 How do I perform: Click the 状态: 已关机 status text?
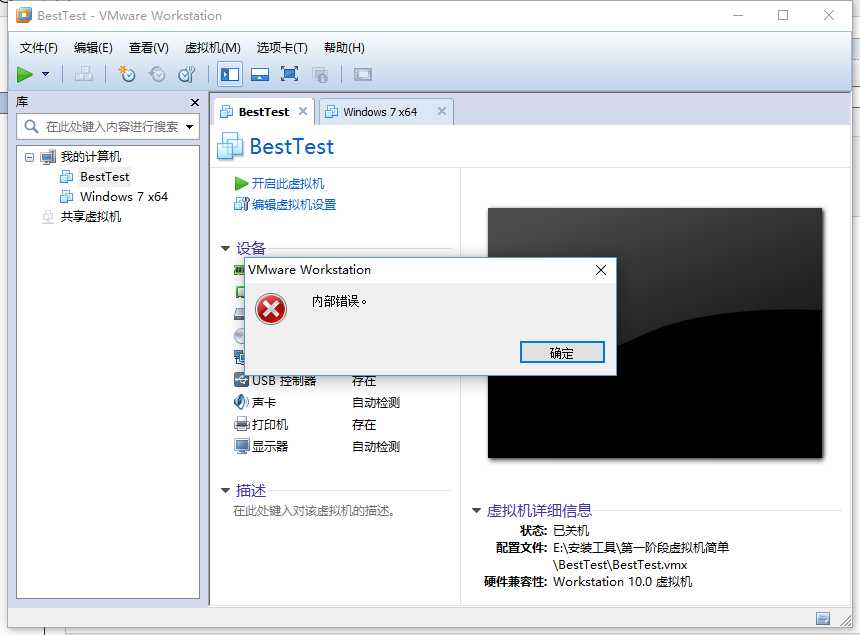pyautogui.click(x=554, y=530)
